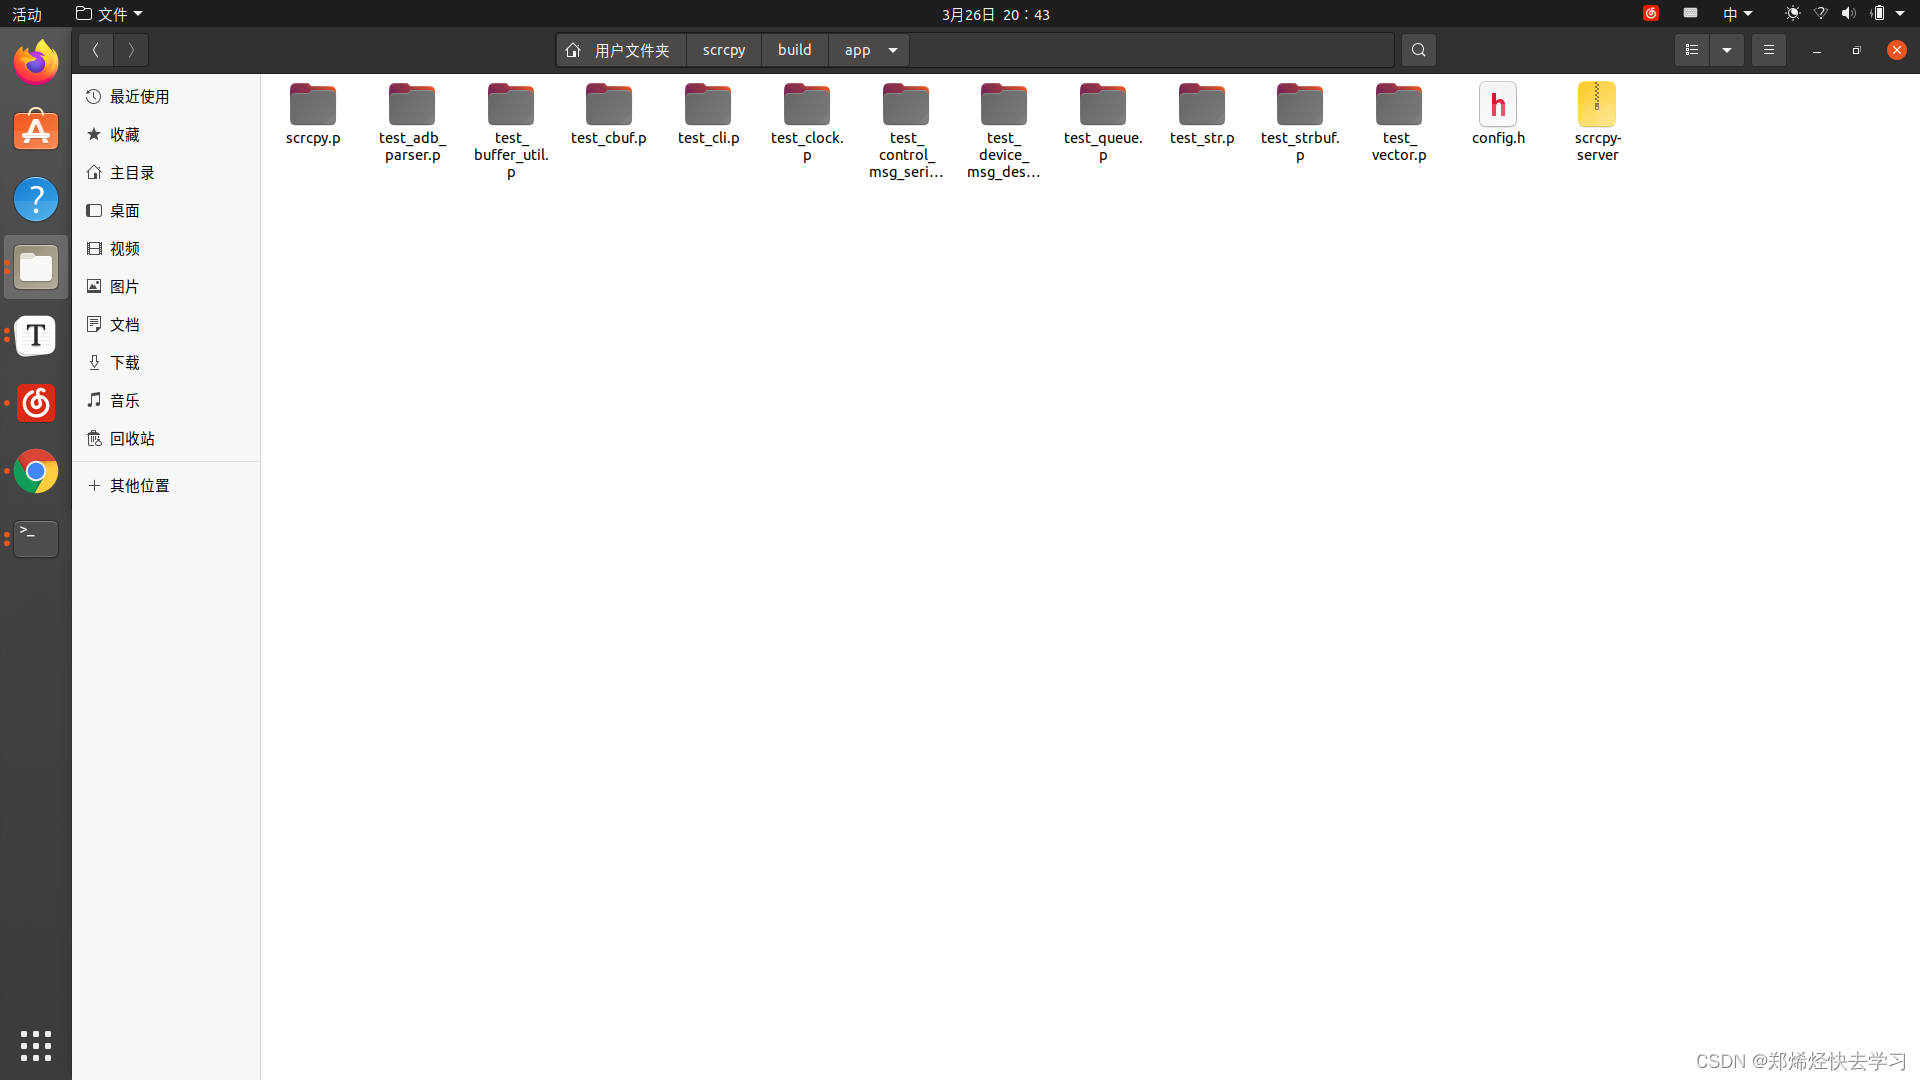
Task: Open the 文件 application menu
Action: 109,14
